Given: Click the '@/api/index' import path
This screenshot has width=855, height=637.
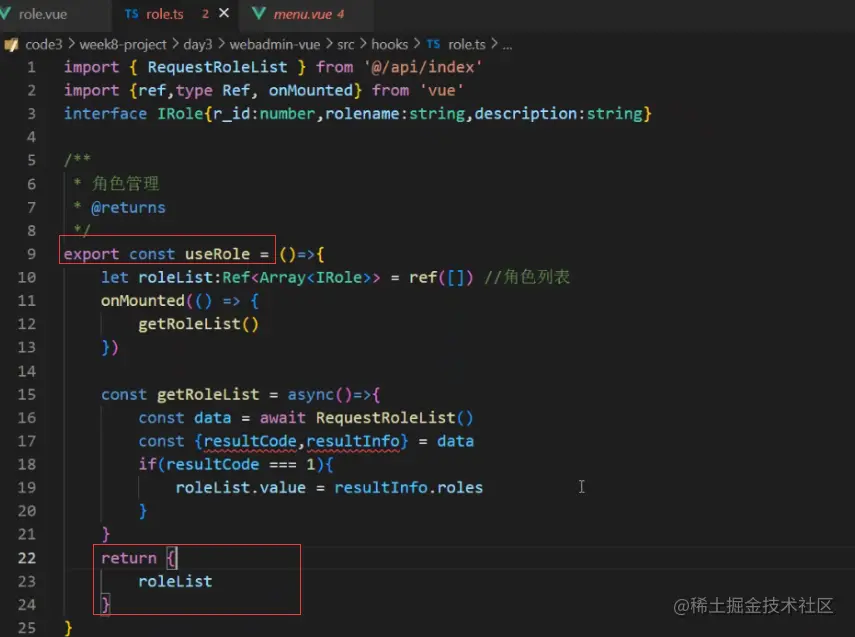Looking at the screenshot, I should coord(423,67).
